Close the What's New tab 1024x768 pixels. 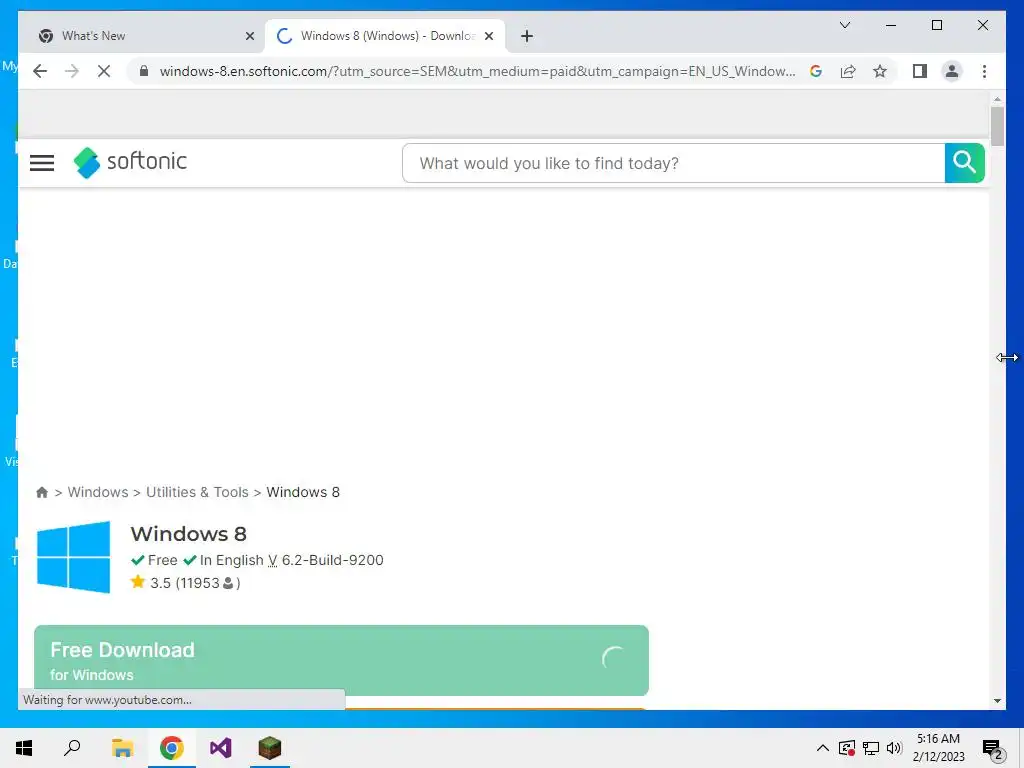tap(249, 36)
